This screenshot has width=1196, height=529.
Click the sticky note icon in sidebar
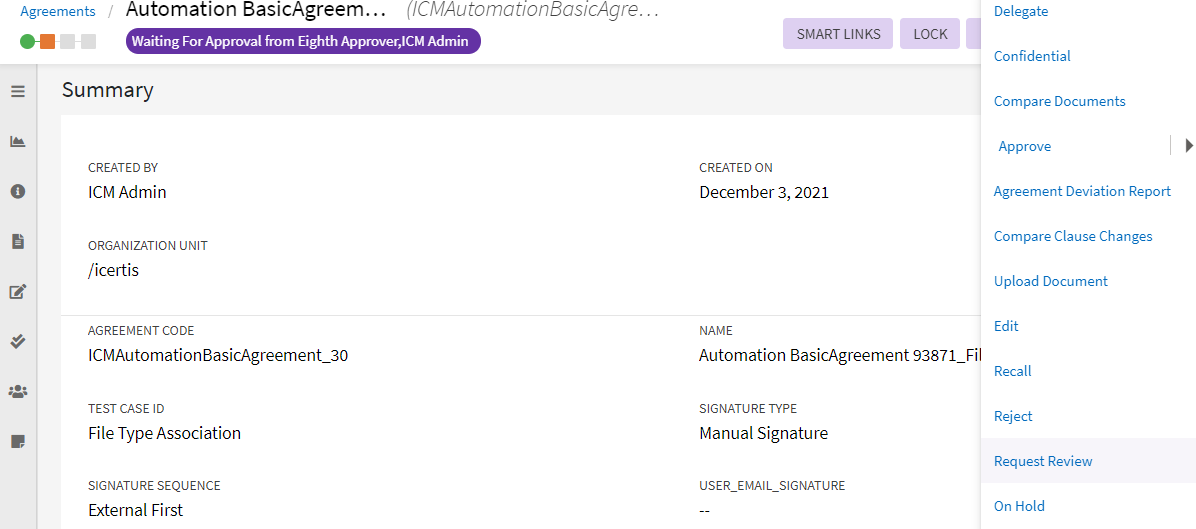pyautogui.click(x=17, y=441)
